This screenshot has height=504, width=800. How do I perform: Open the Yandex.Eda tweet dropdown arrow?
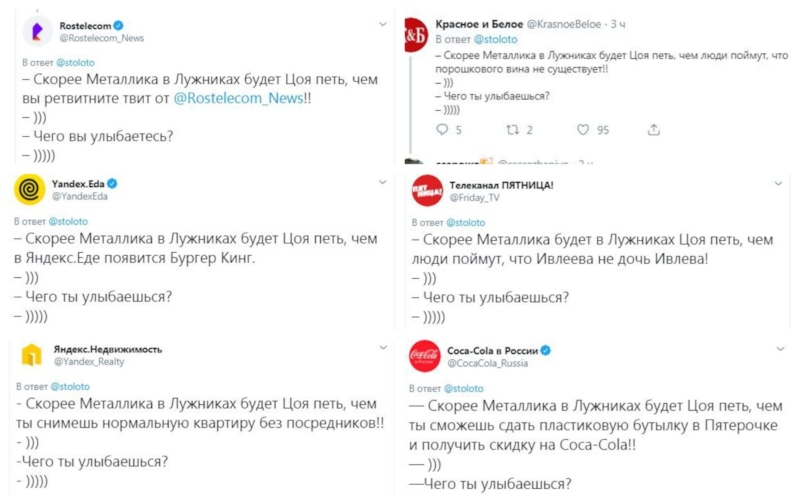click(382, 182)
